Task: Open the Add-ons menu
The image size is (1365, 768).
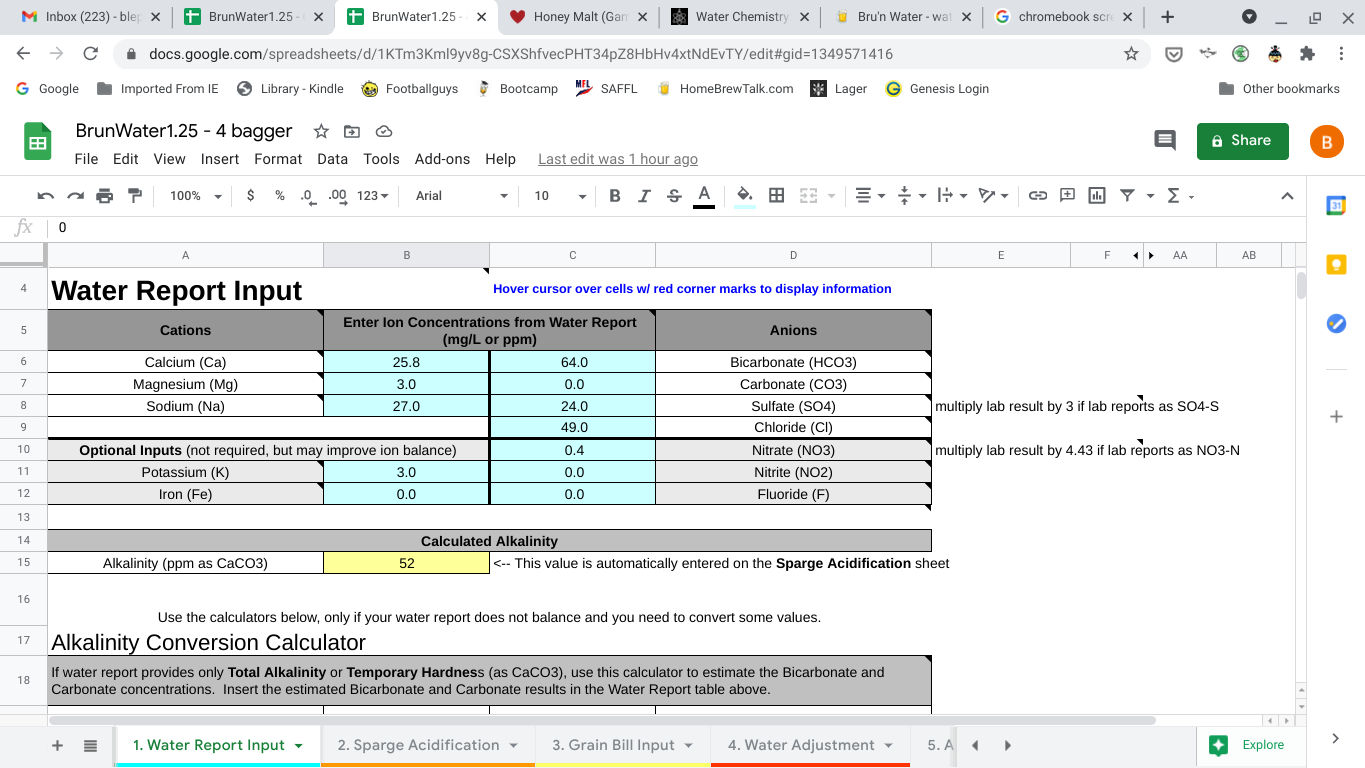Action: [x=442, y=159]
